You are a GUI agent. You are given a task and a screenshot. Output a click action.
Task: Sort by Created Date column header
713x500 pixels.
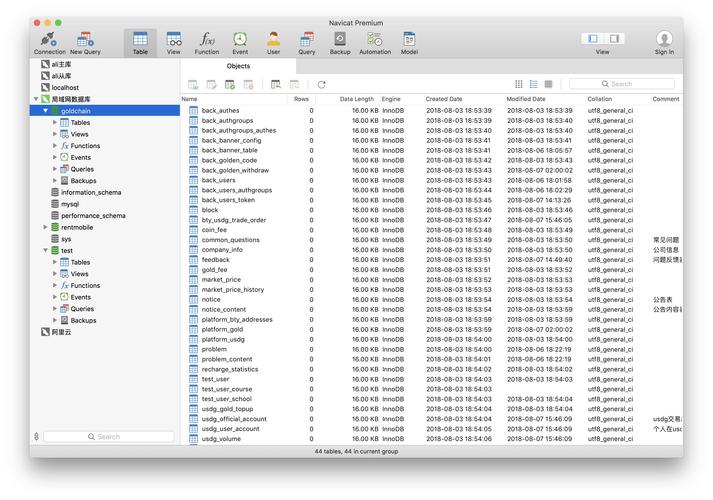(x=444, y=99)
